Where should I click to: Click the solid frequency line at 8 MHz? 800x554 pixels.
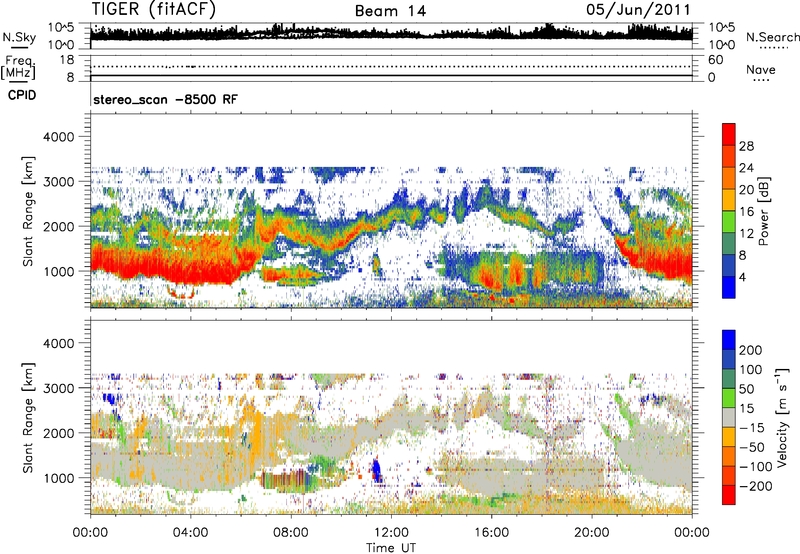pyautogui.click(x=391, y=76)
